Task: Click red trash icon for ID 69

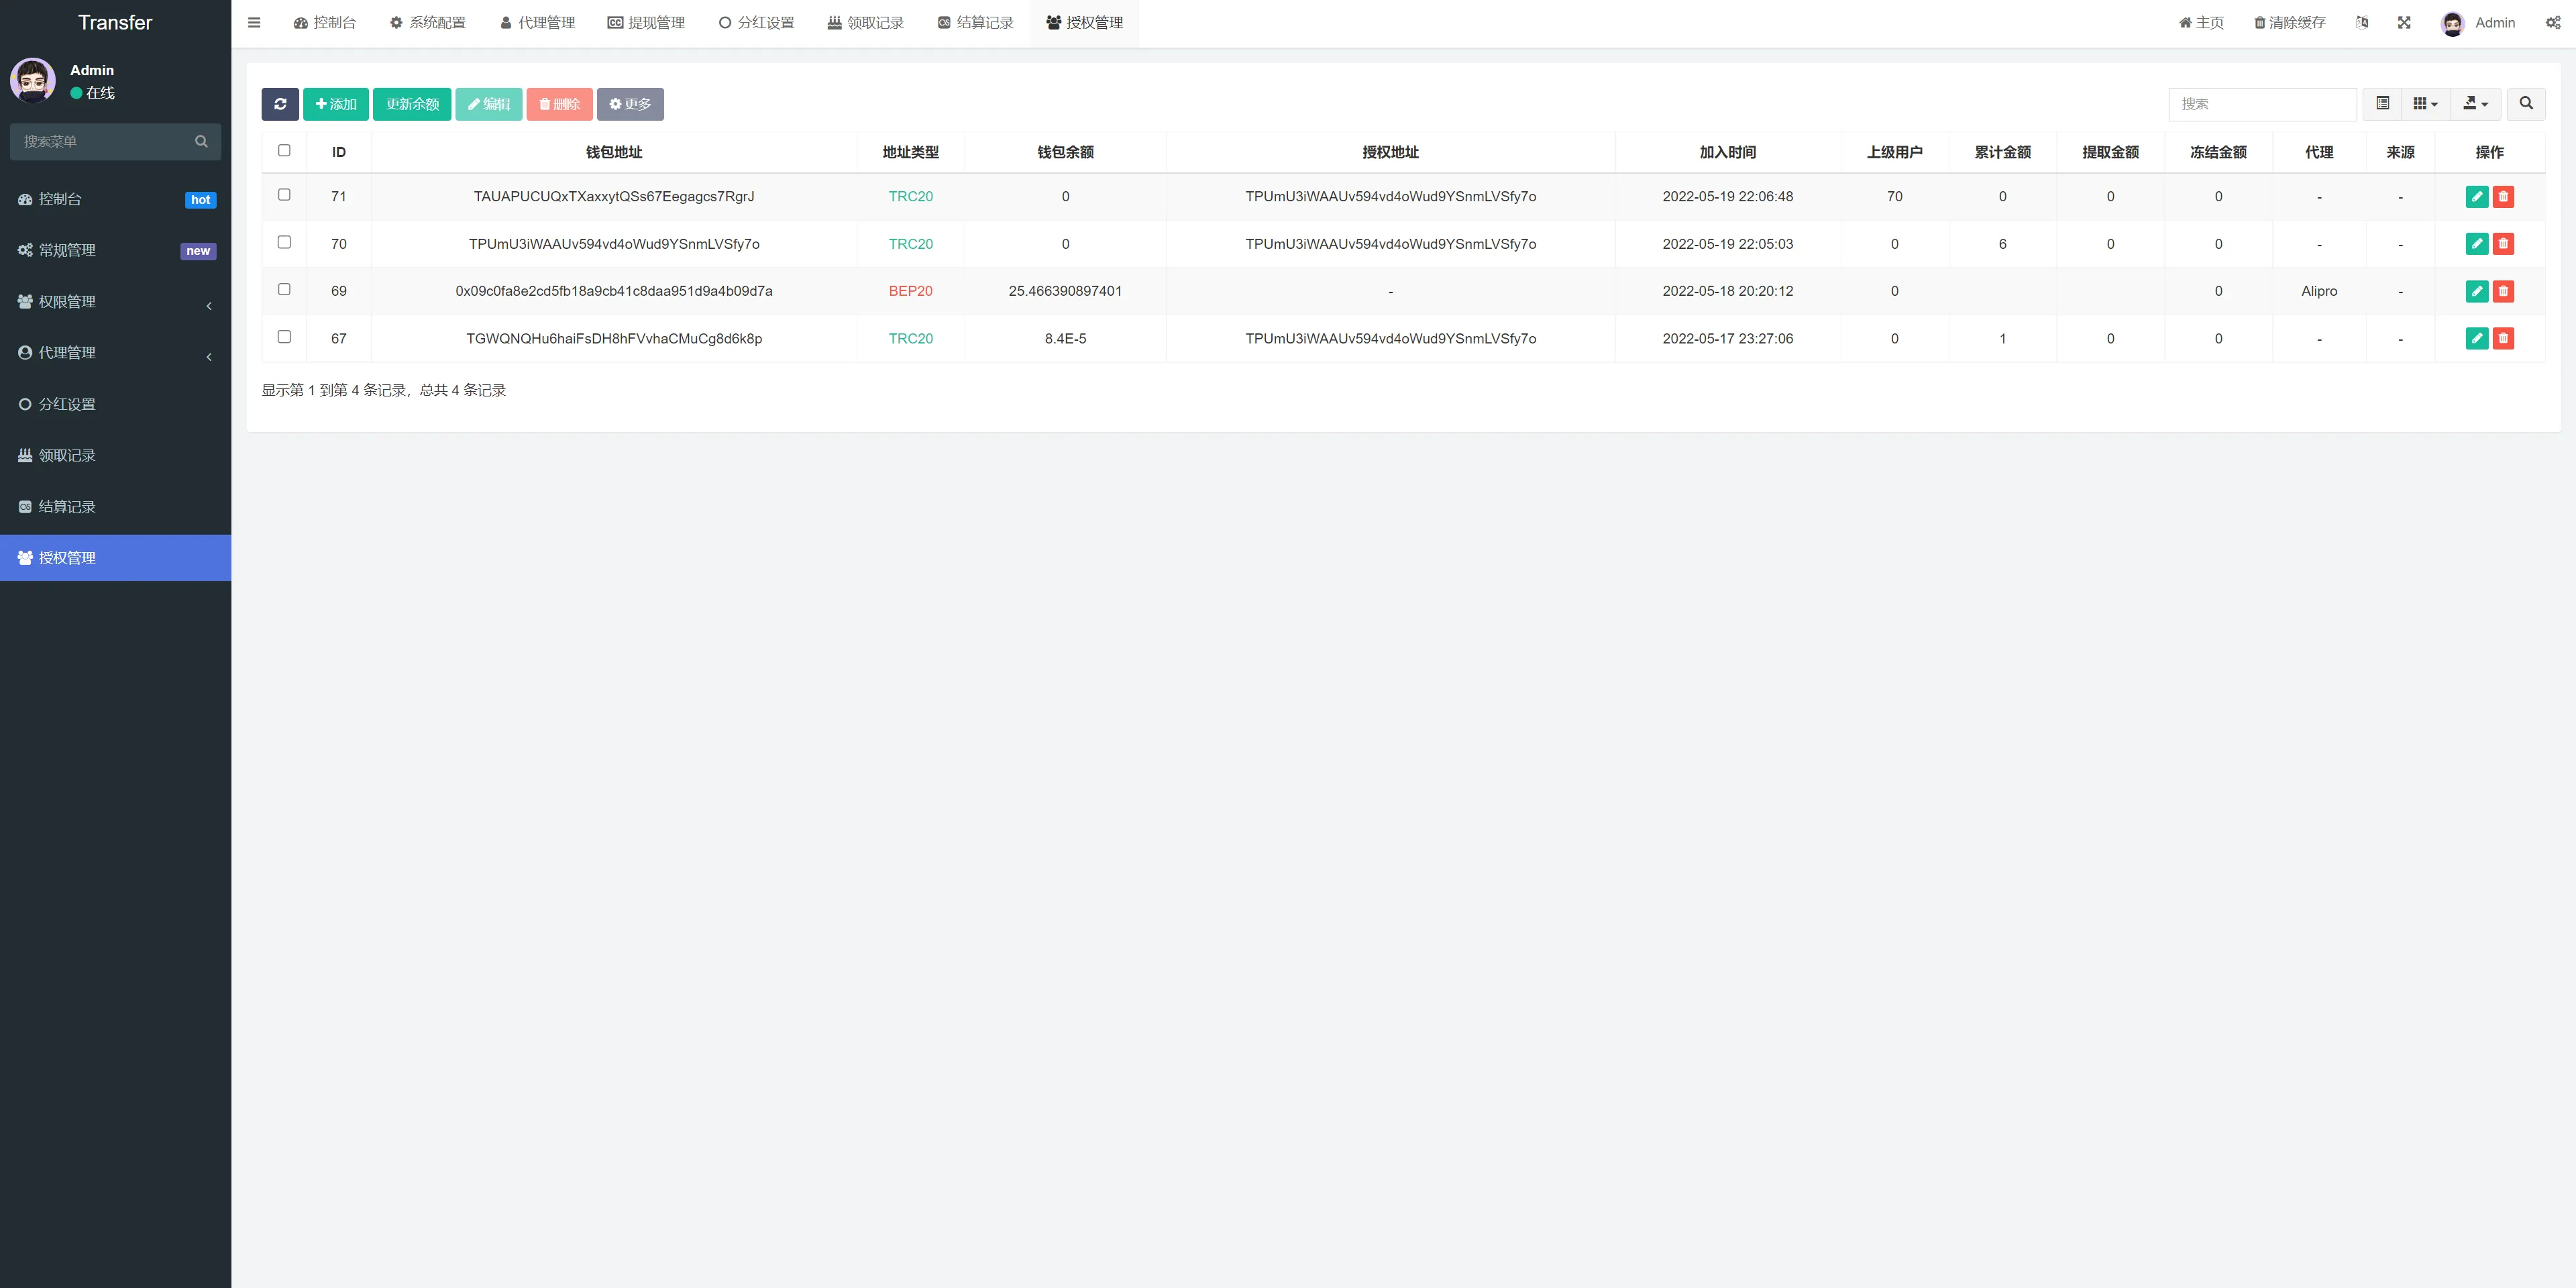Action: click(x=2503, y=291)
